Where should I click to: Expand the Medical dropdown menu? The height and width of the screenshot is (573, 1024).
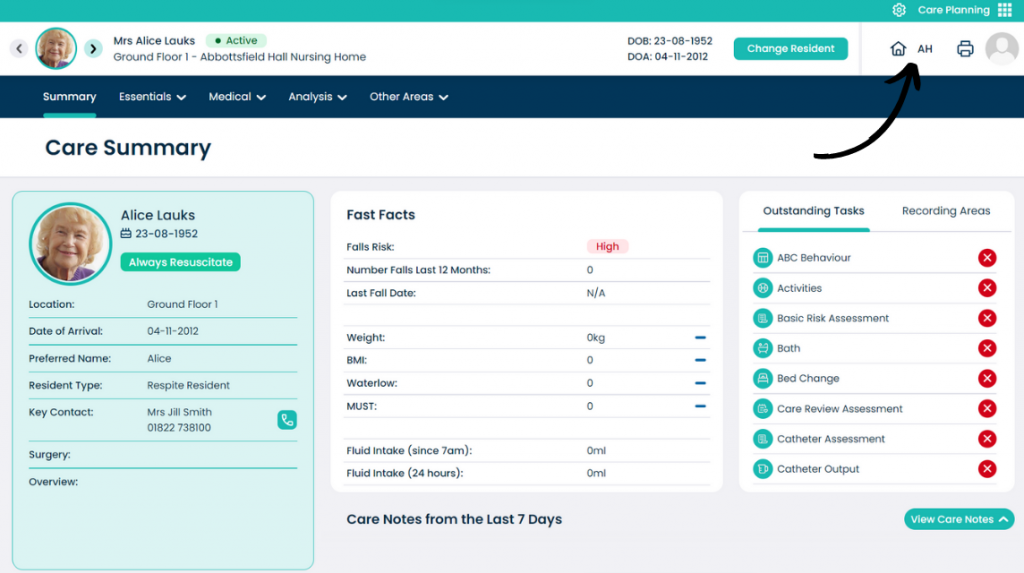pyautogui.click(x=237, y=97)
